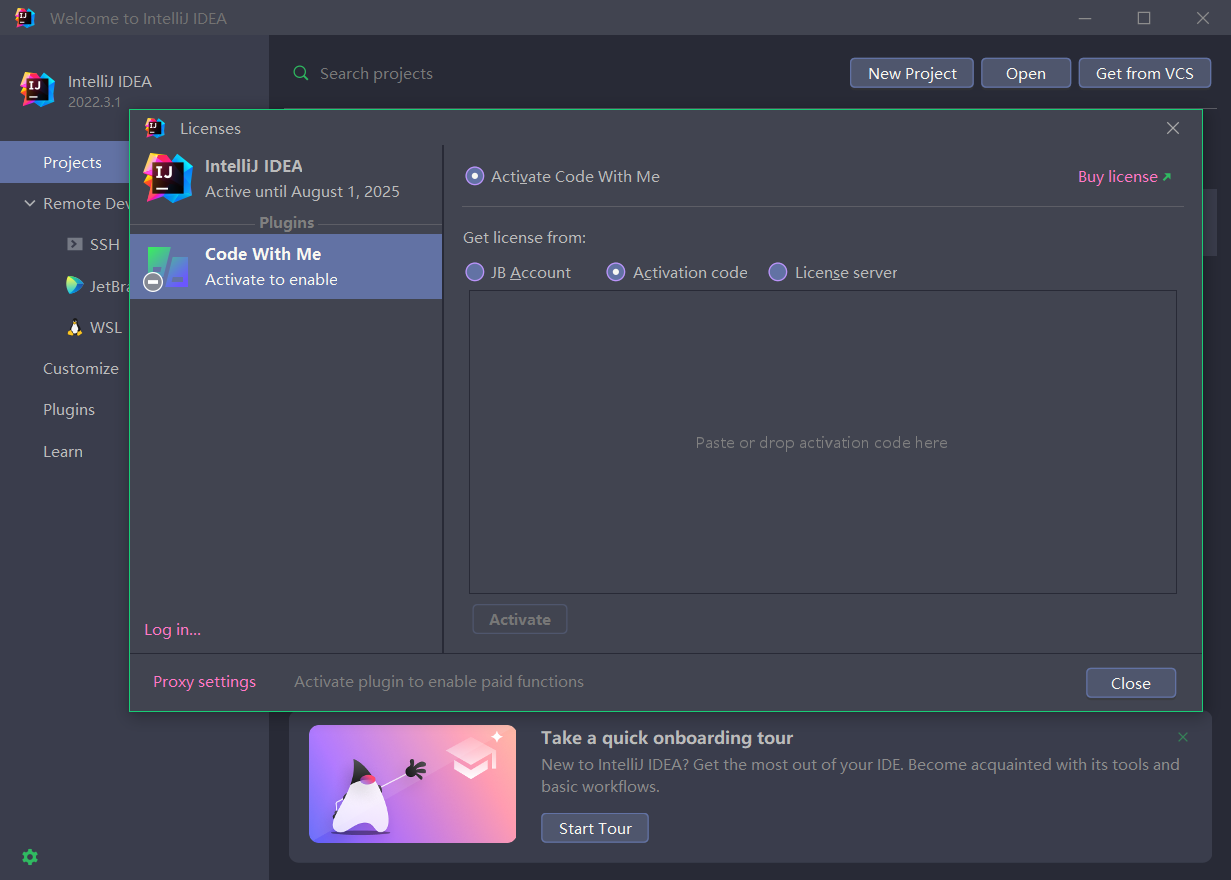Click the Close button in Licenses dialog
The height and width of the screenshot is (880, 1231).
click(1131, 683)
